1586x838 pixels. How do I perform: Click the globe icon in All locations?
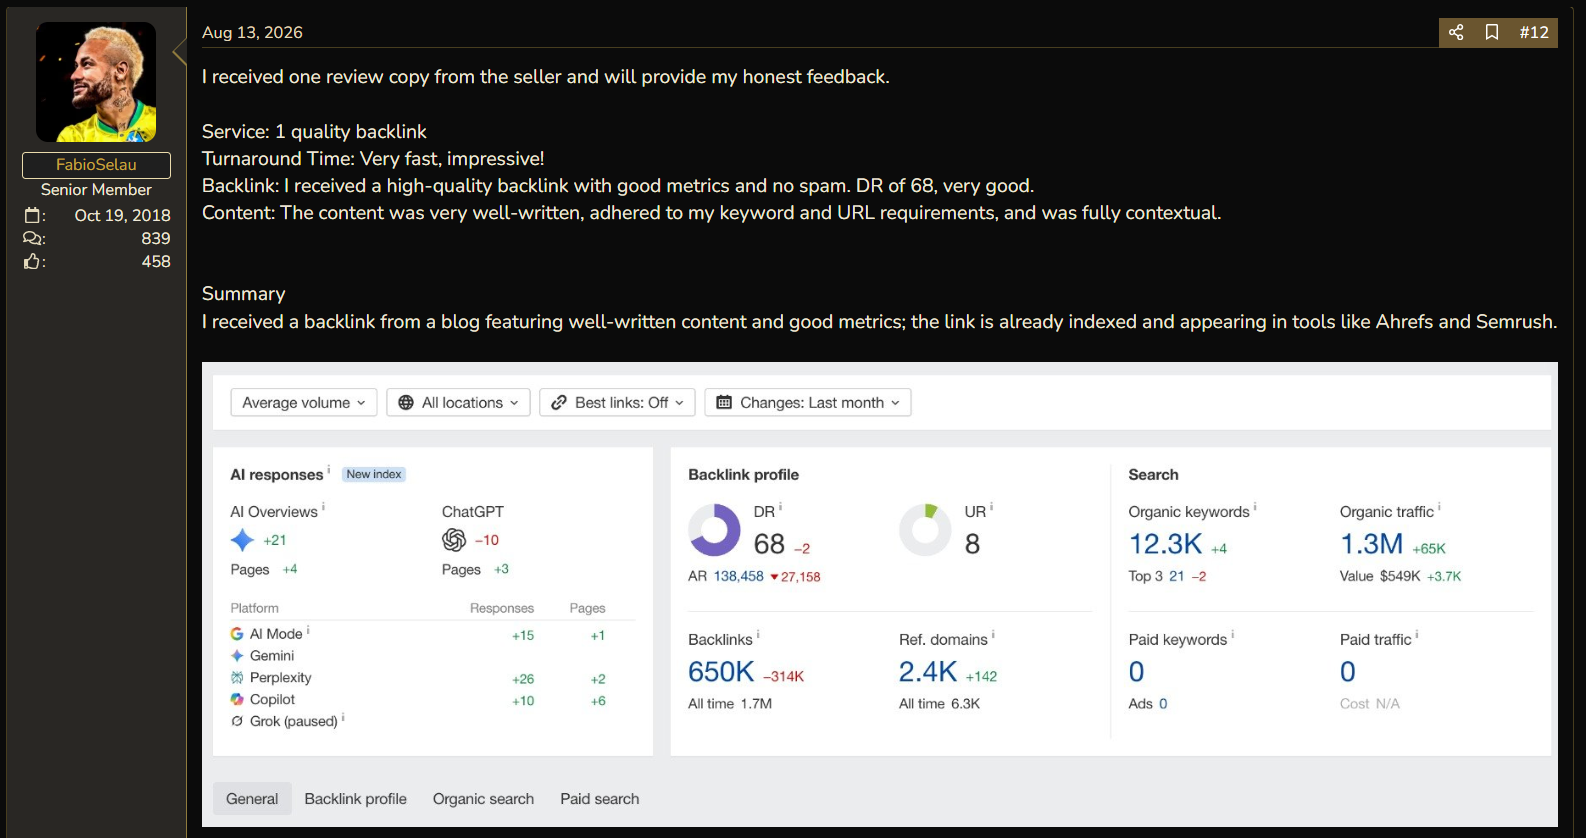pyautogui.click(x=406, y=402)
